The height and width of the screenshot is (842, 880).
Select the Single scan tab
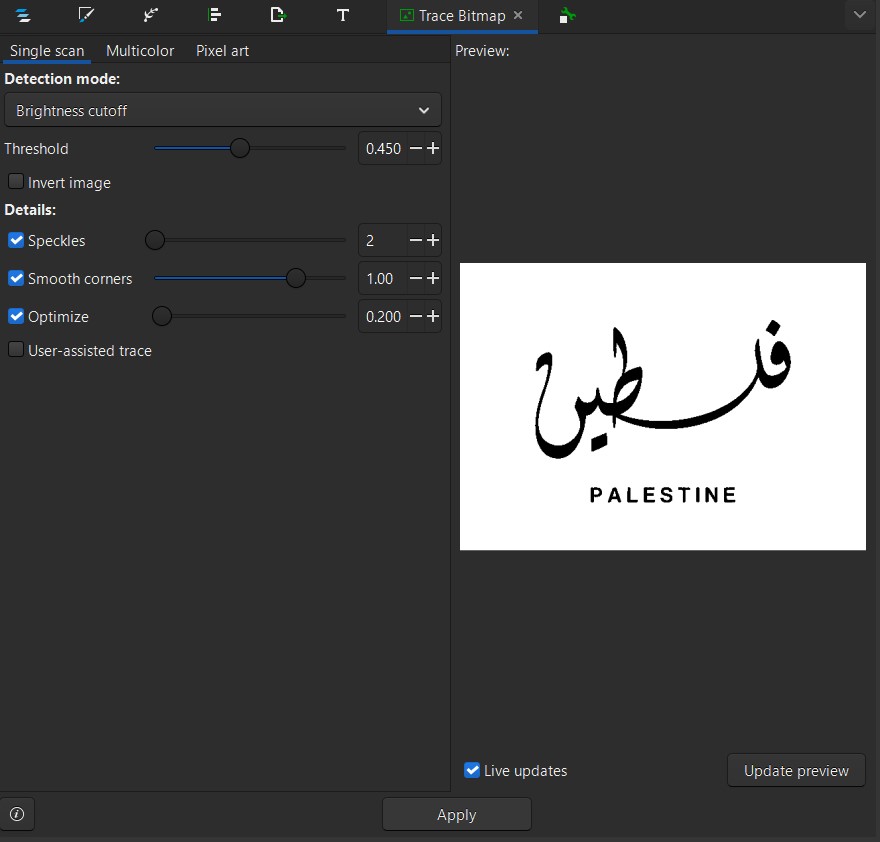tap(47, 51)
